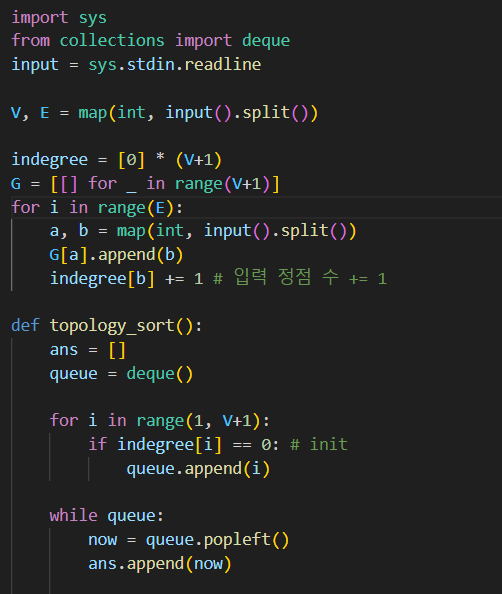Click the 'while queue:' line
This screenshot has height=594, width=502.
(106, 516)
